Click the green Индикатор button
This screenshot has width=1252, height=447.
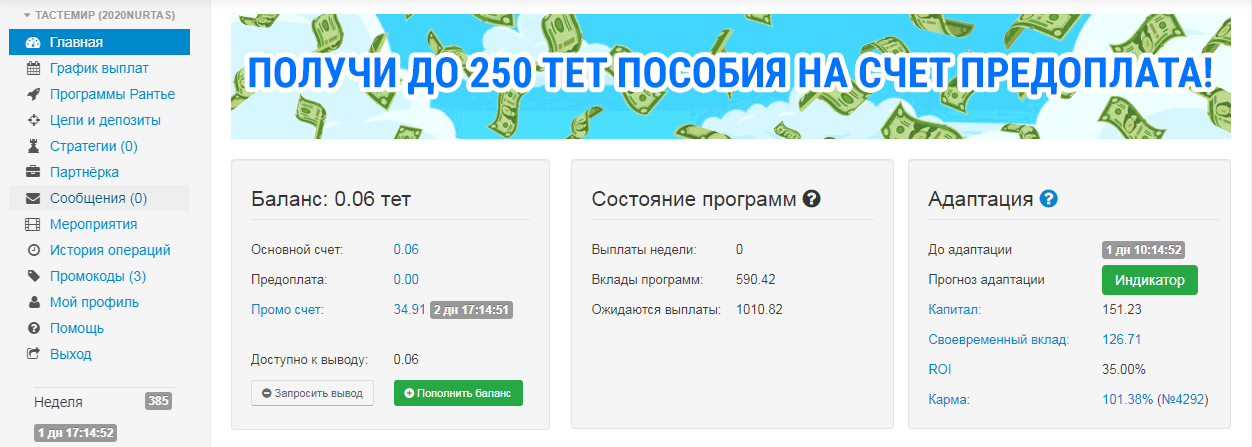pyautogui.click(x=1149, y=280)
